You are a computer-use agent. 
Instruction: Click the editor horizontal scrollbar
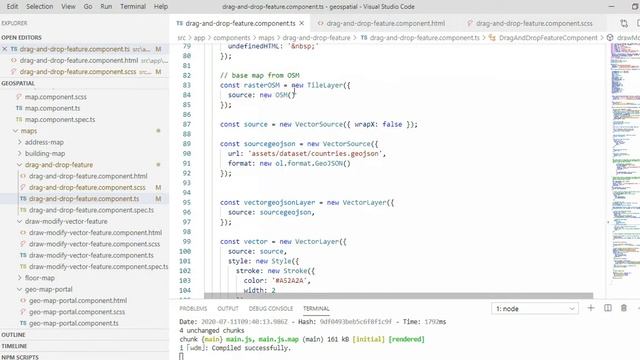(398, 296)
